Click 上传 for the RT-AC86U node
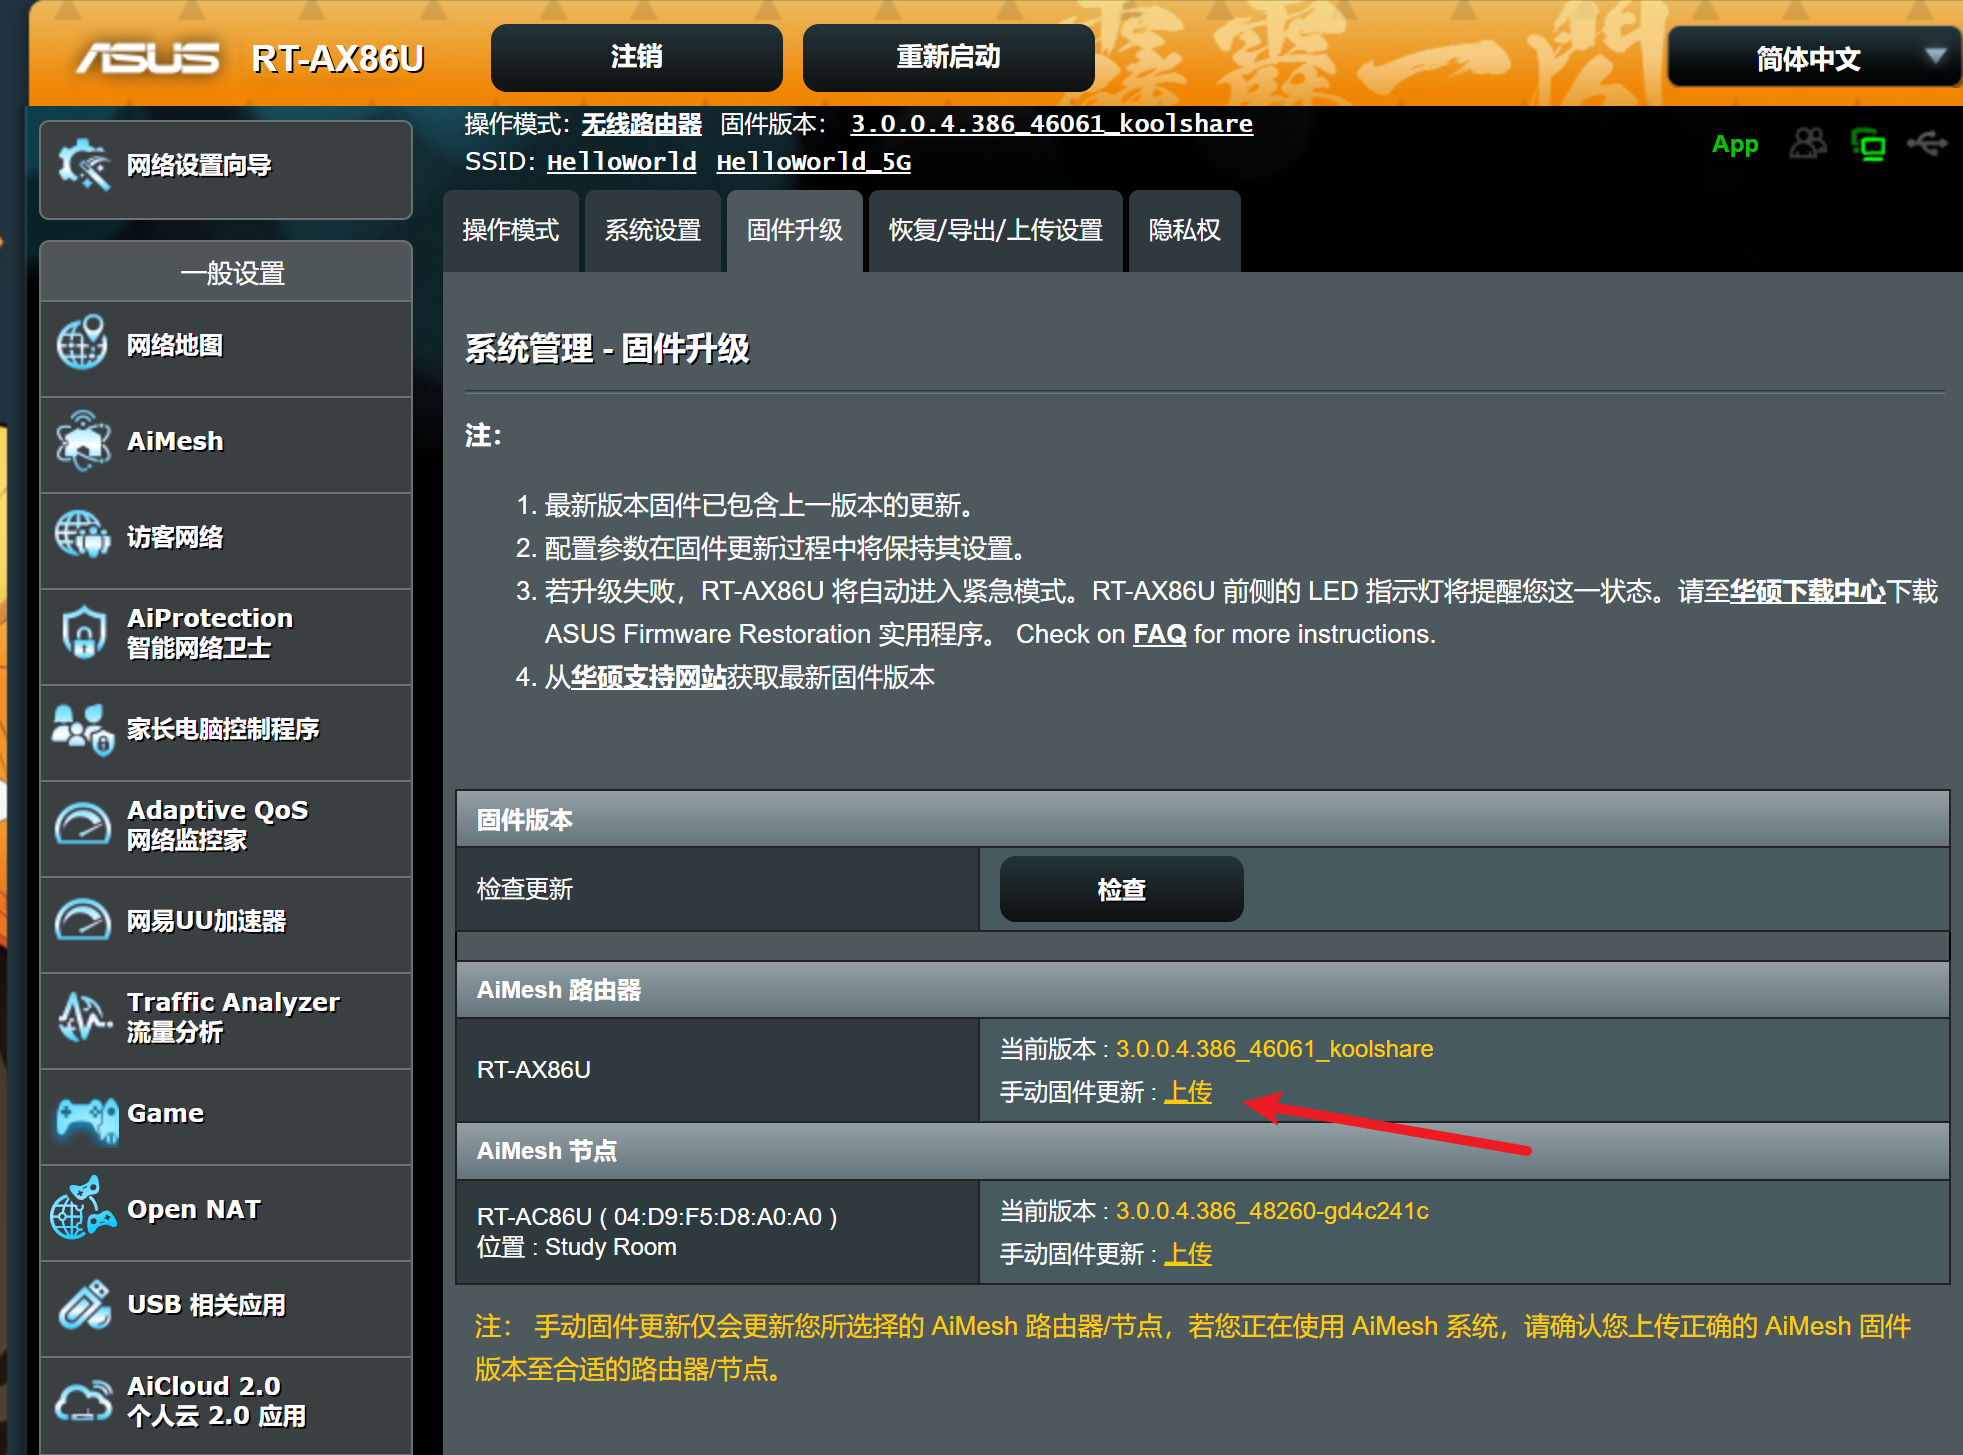The width and height of the screenshot is (1963, 1455). [1189, 1254]
